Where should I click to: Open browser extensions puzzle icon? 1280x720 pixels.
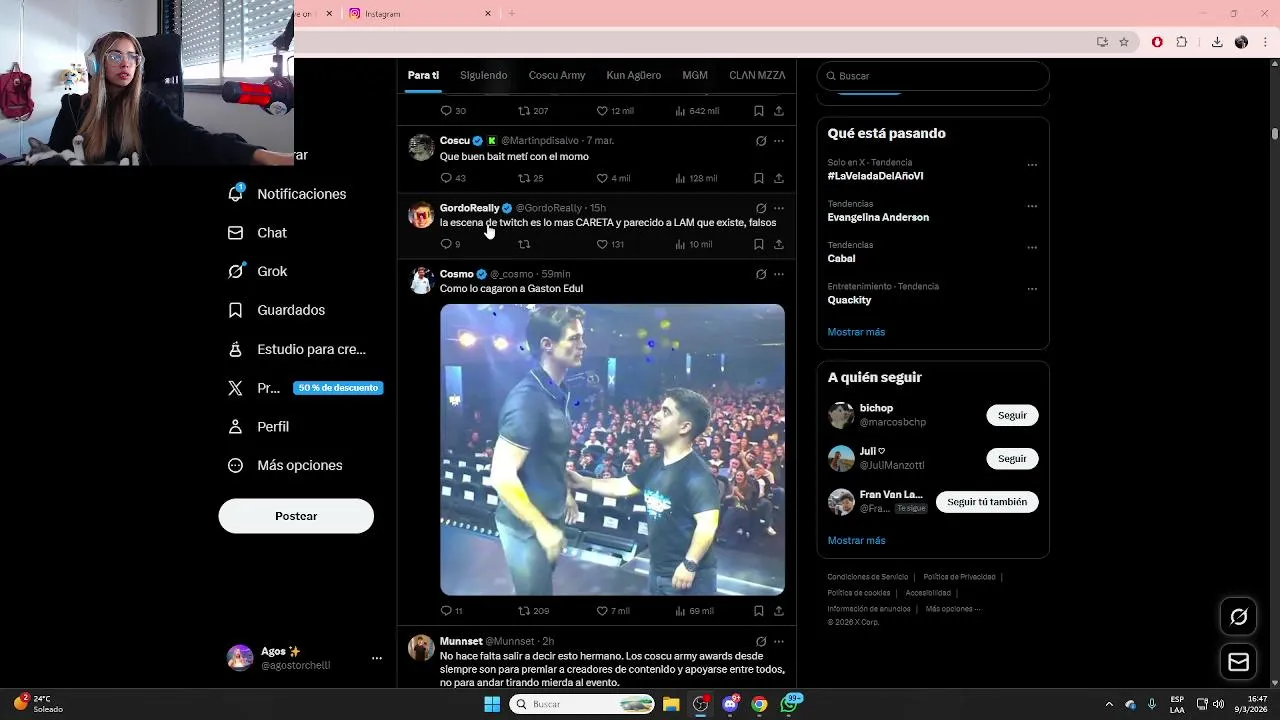coord(1182,42)
